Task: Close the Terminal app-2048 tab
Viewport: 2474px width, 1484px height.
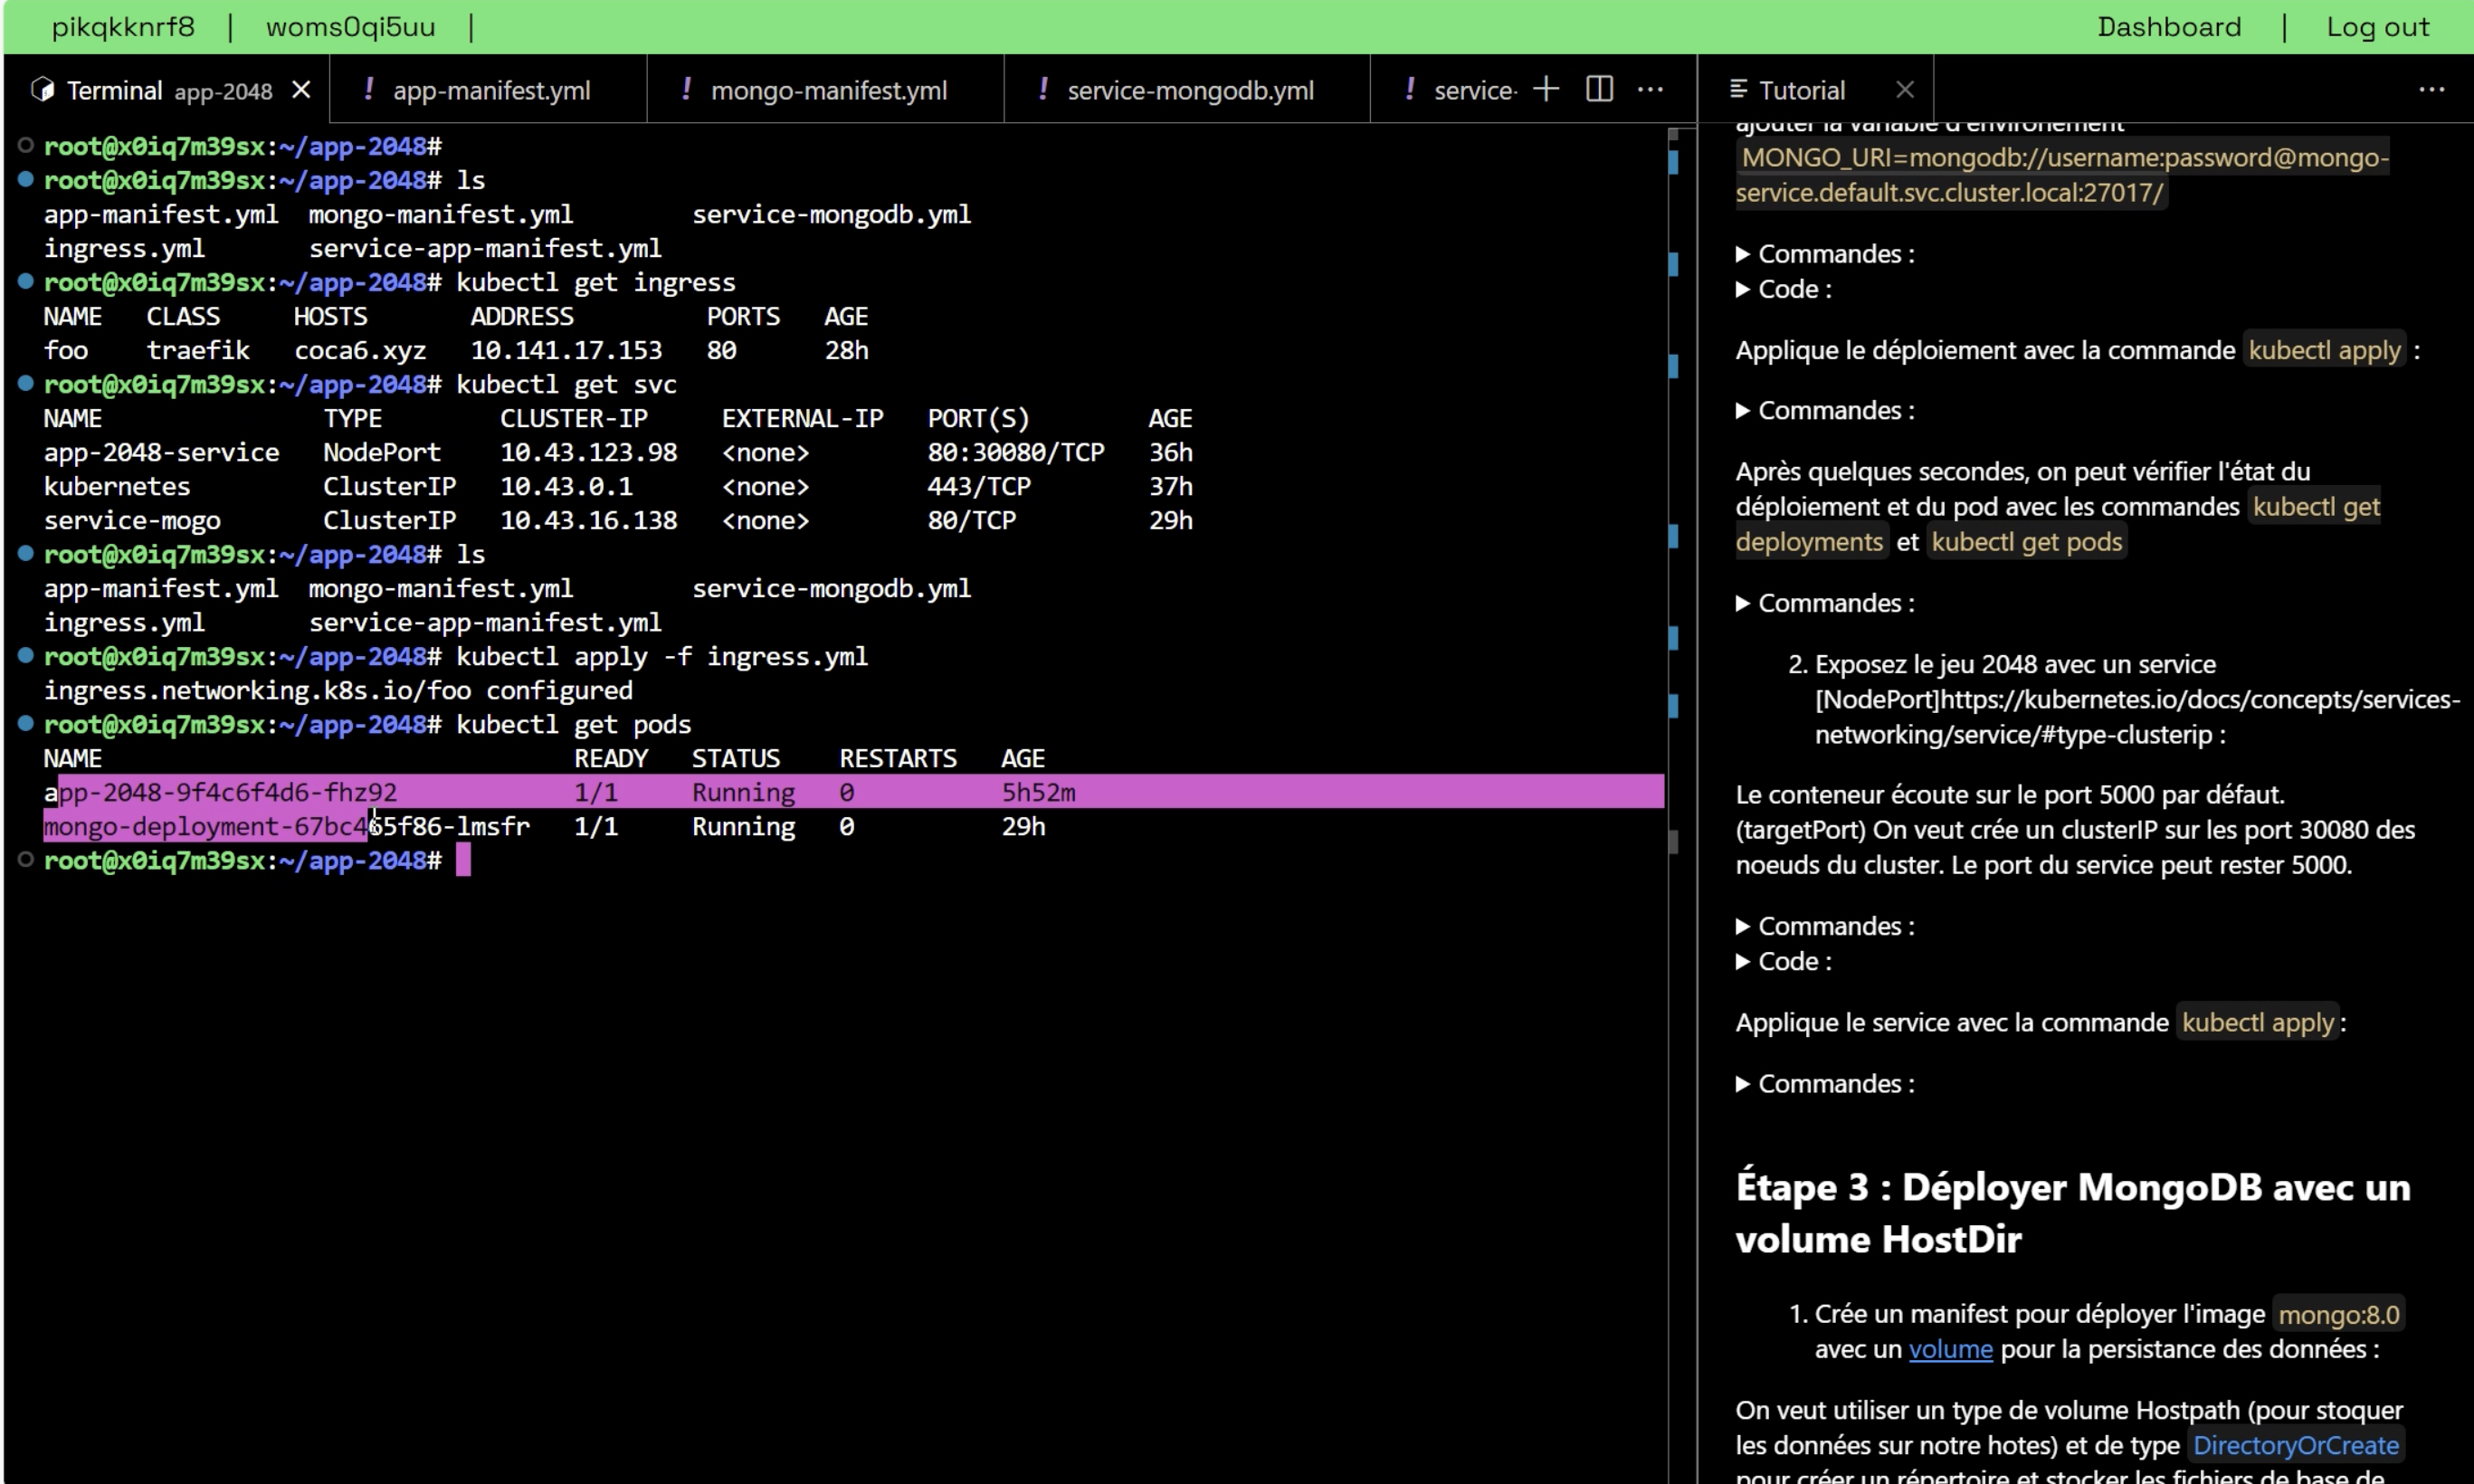Action: pos(301,90)
